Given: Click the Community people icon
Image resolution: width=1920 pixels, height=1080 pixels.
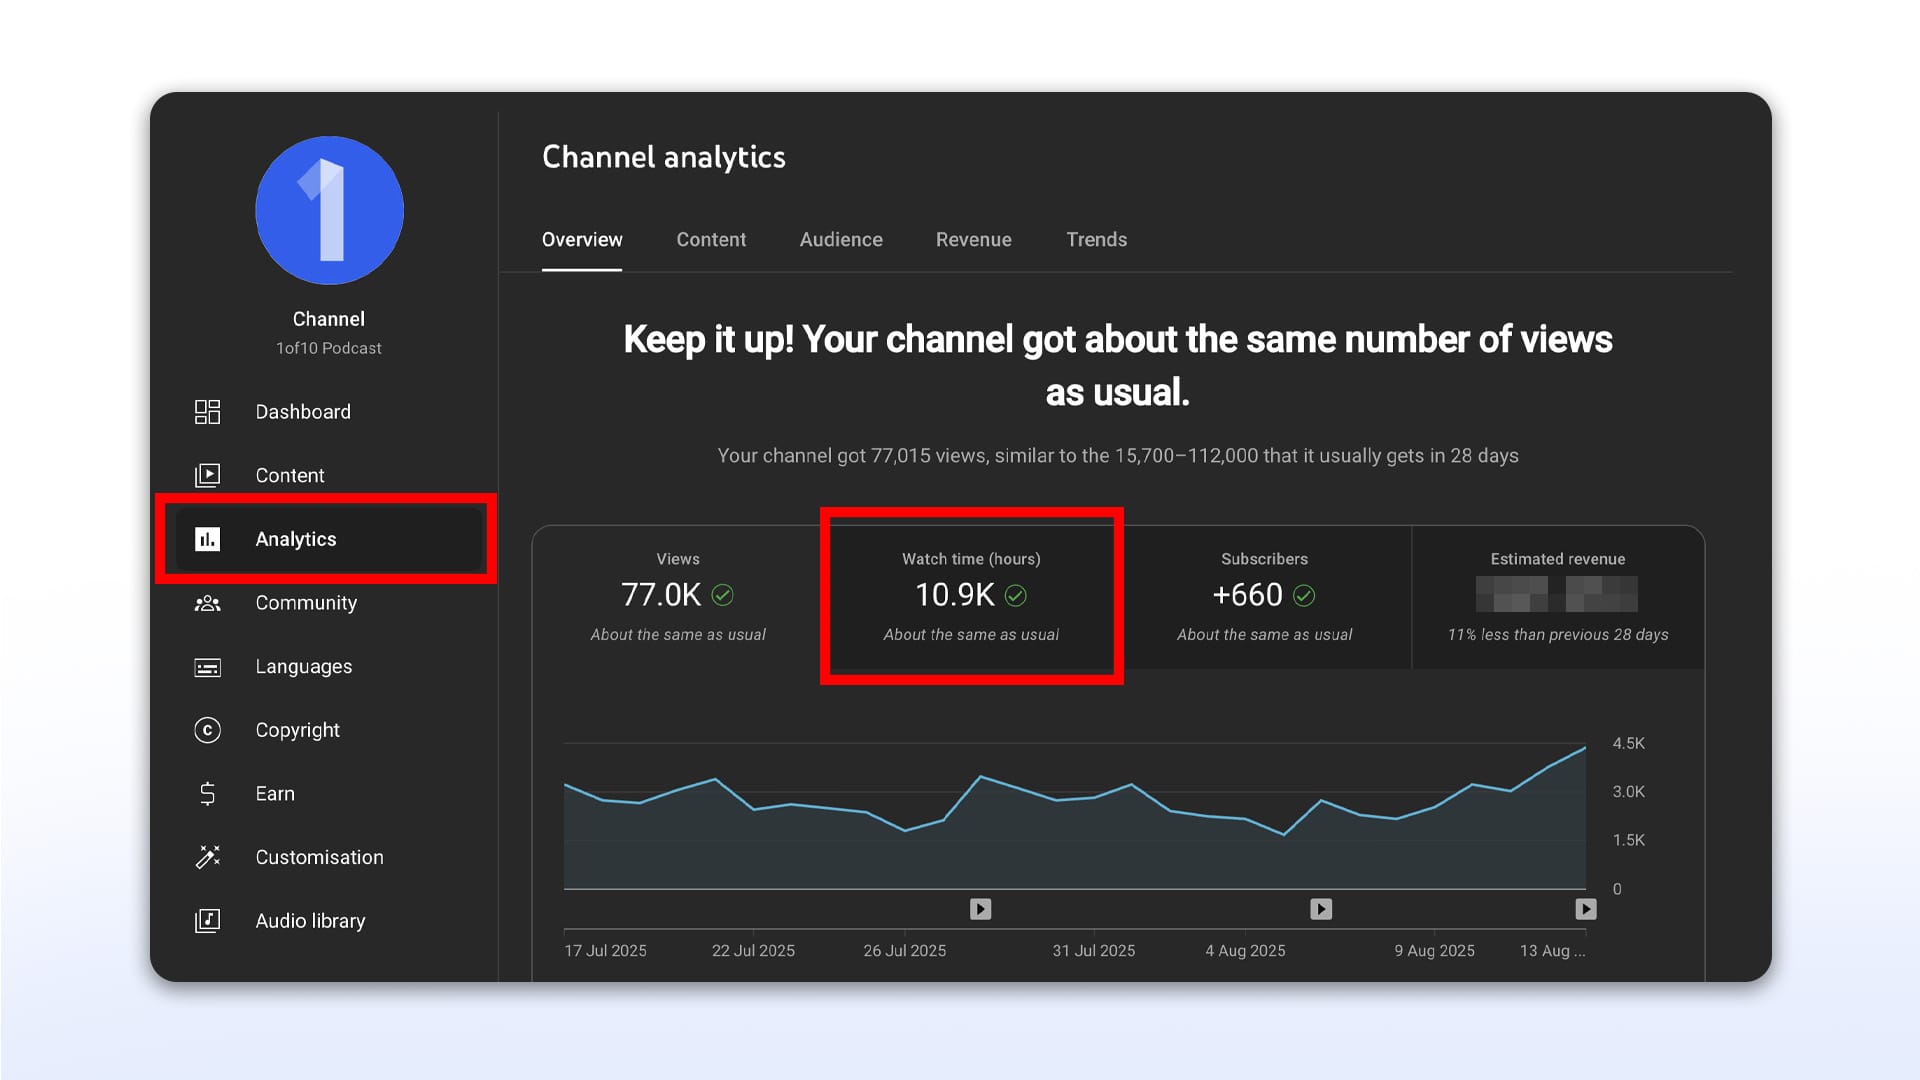Looking at the screenshot, I should 207,603.
